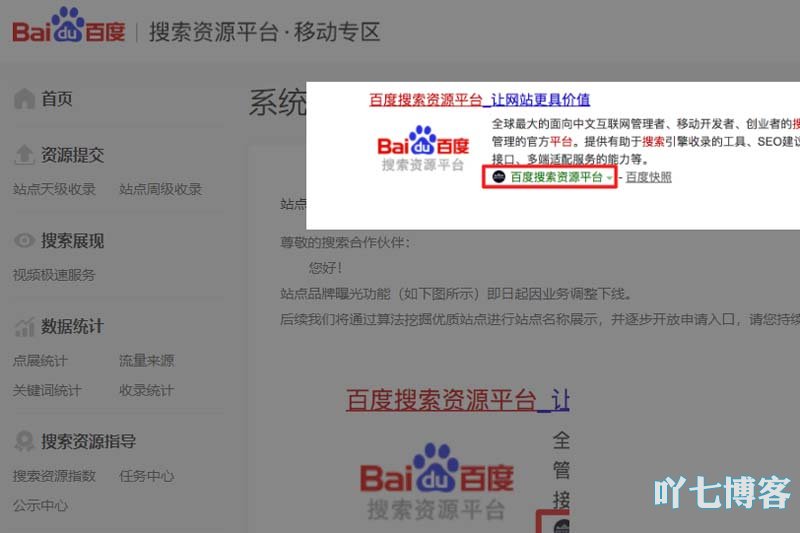Click the eye icon beside 搜索展现
This screenshot has width=800, height=533.
pyautogui.click(x=24, y=240)
